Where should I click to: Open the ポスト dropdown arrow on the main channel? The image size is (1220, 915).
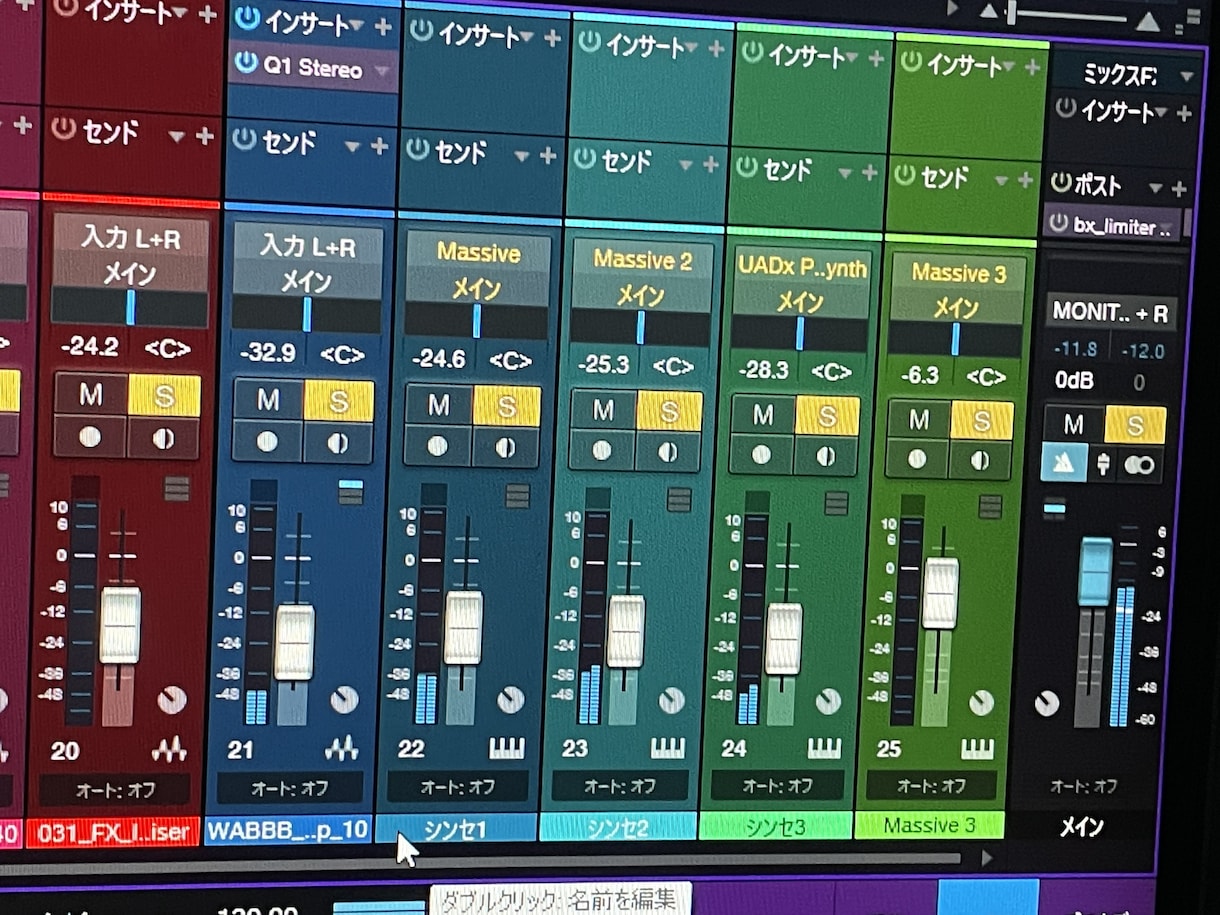pyautogui.click(x=1157, y=187)
